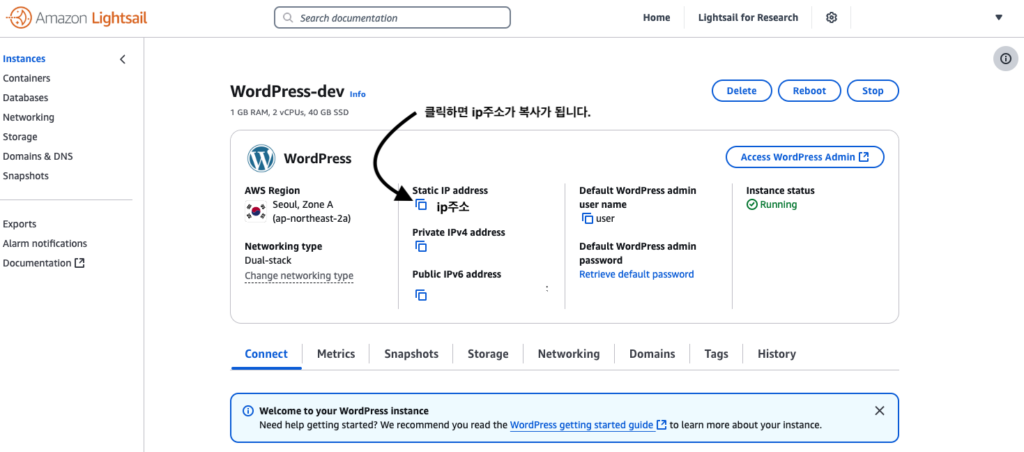Open Networking in the sidebar
The height and width of the screenshot is (452, 1024).
click(29, 118)
